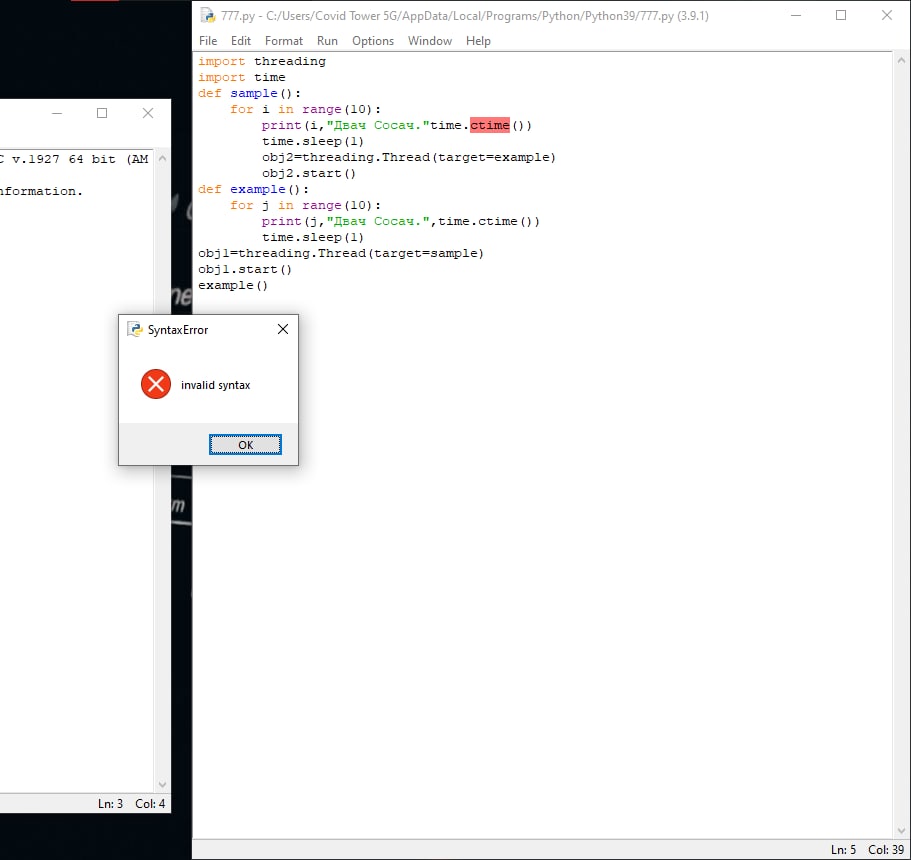Click shell window scrollbar down arrow
Image resolution: width=911 pixels, height=860 pixels.
tap(163, 784)
